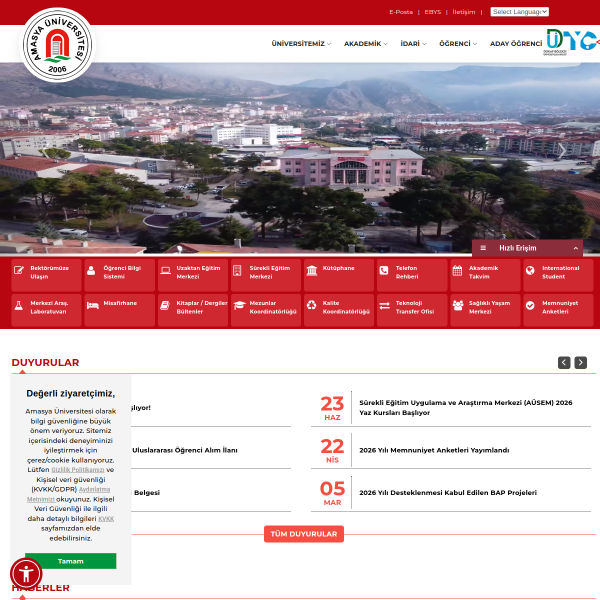The height and width of the screenshot is (600, 600).
Task: Open the E-Posta top link
Action: pos(401,12)
